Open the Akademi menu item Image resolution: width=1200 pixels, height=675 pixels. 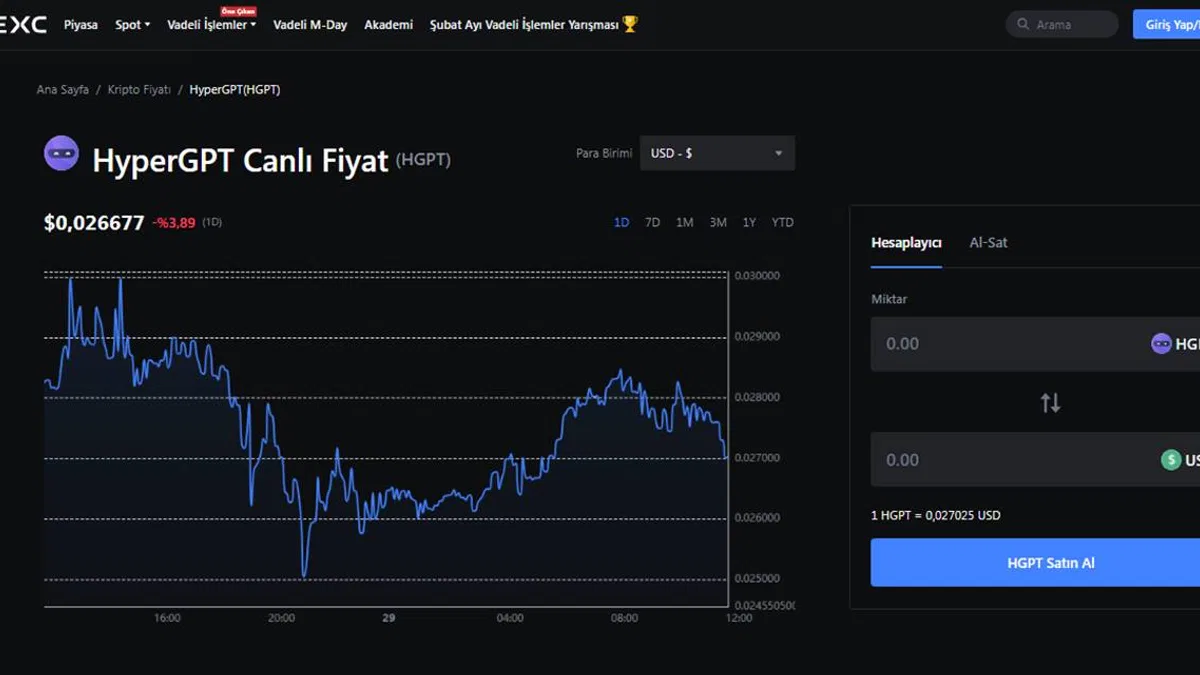point(388,25)
